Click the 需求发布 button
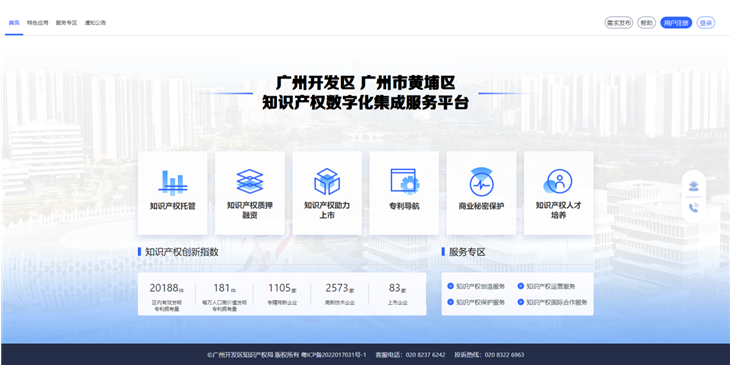 [x=619, y=23]
